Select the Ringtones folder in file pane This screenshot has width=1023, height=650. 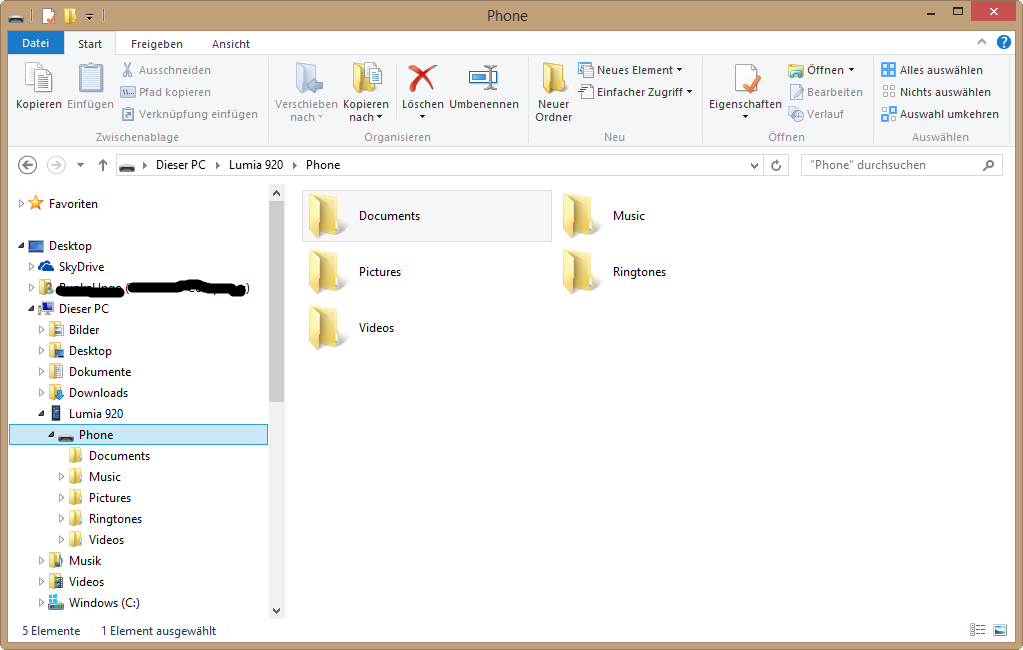click(x=615, y=272)
